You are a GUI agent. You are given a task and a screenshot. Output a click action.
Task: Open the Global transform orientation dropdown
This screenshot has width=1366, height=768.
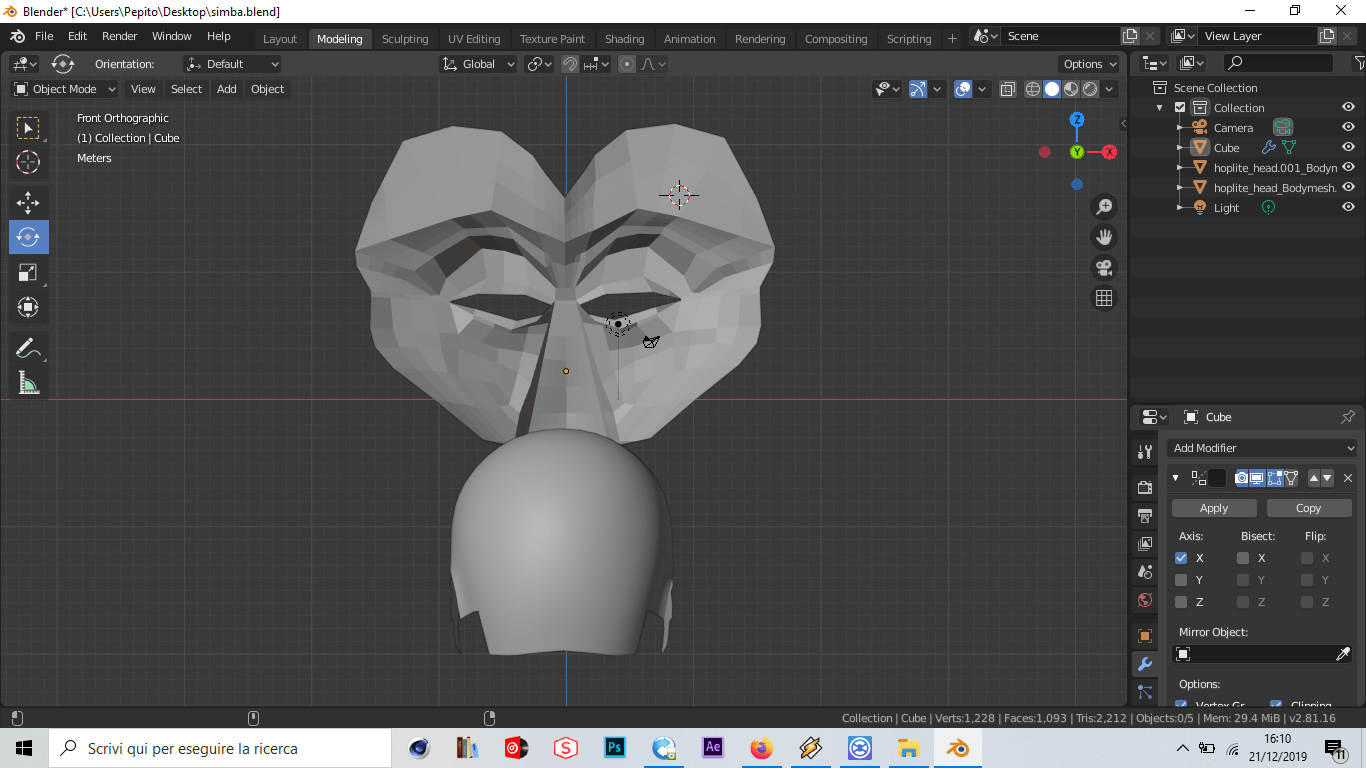click(x=479, y=64)
